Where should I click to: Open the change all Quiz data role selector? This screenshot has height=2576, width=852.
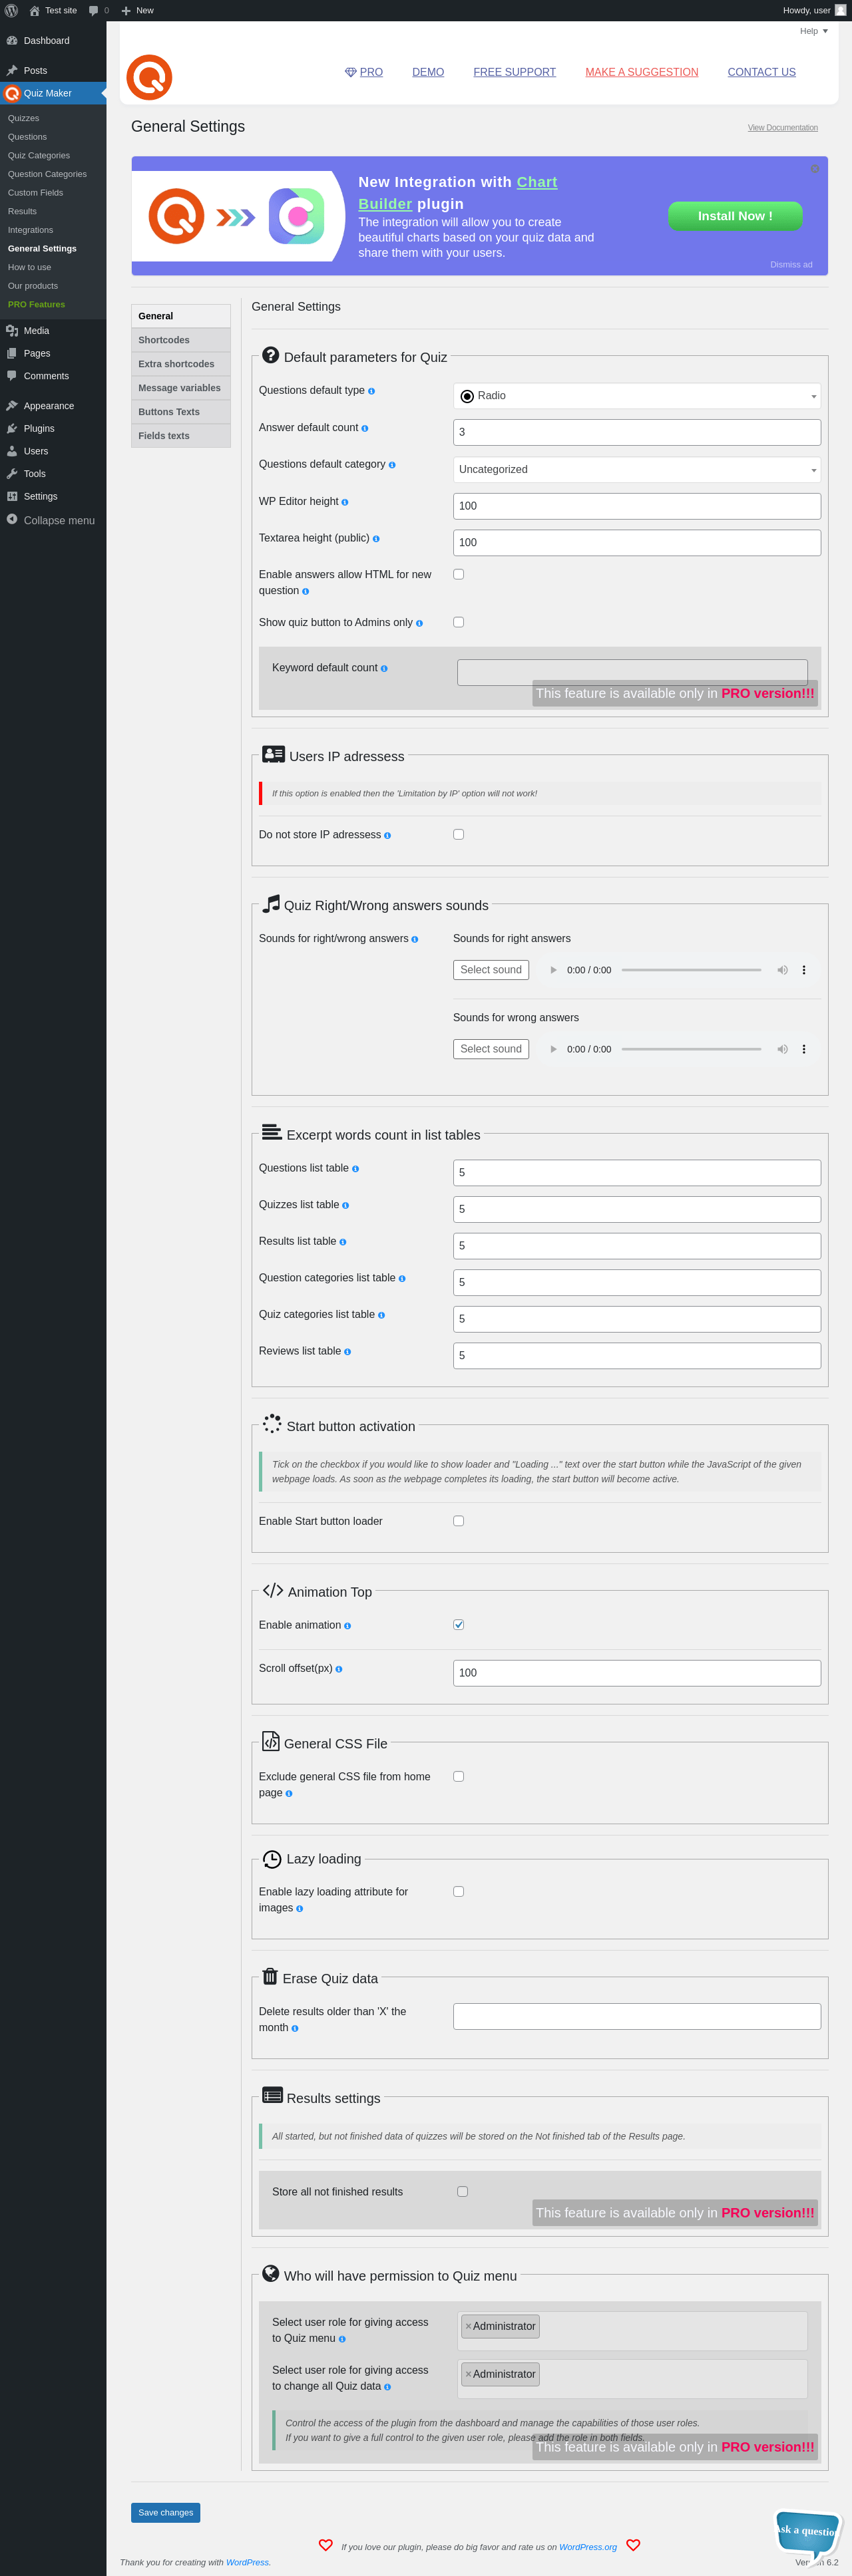click(632, 2379)
